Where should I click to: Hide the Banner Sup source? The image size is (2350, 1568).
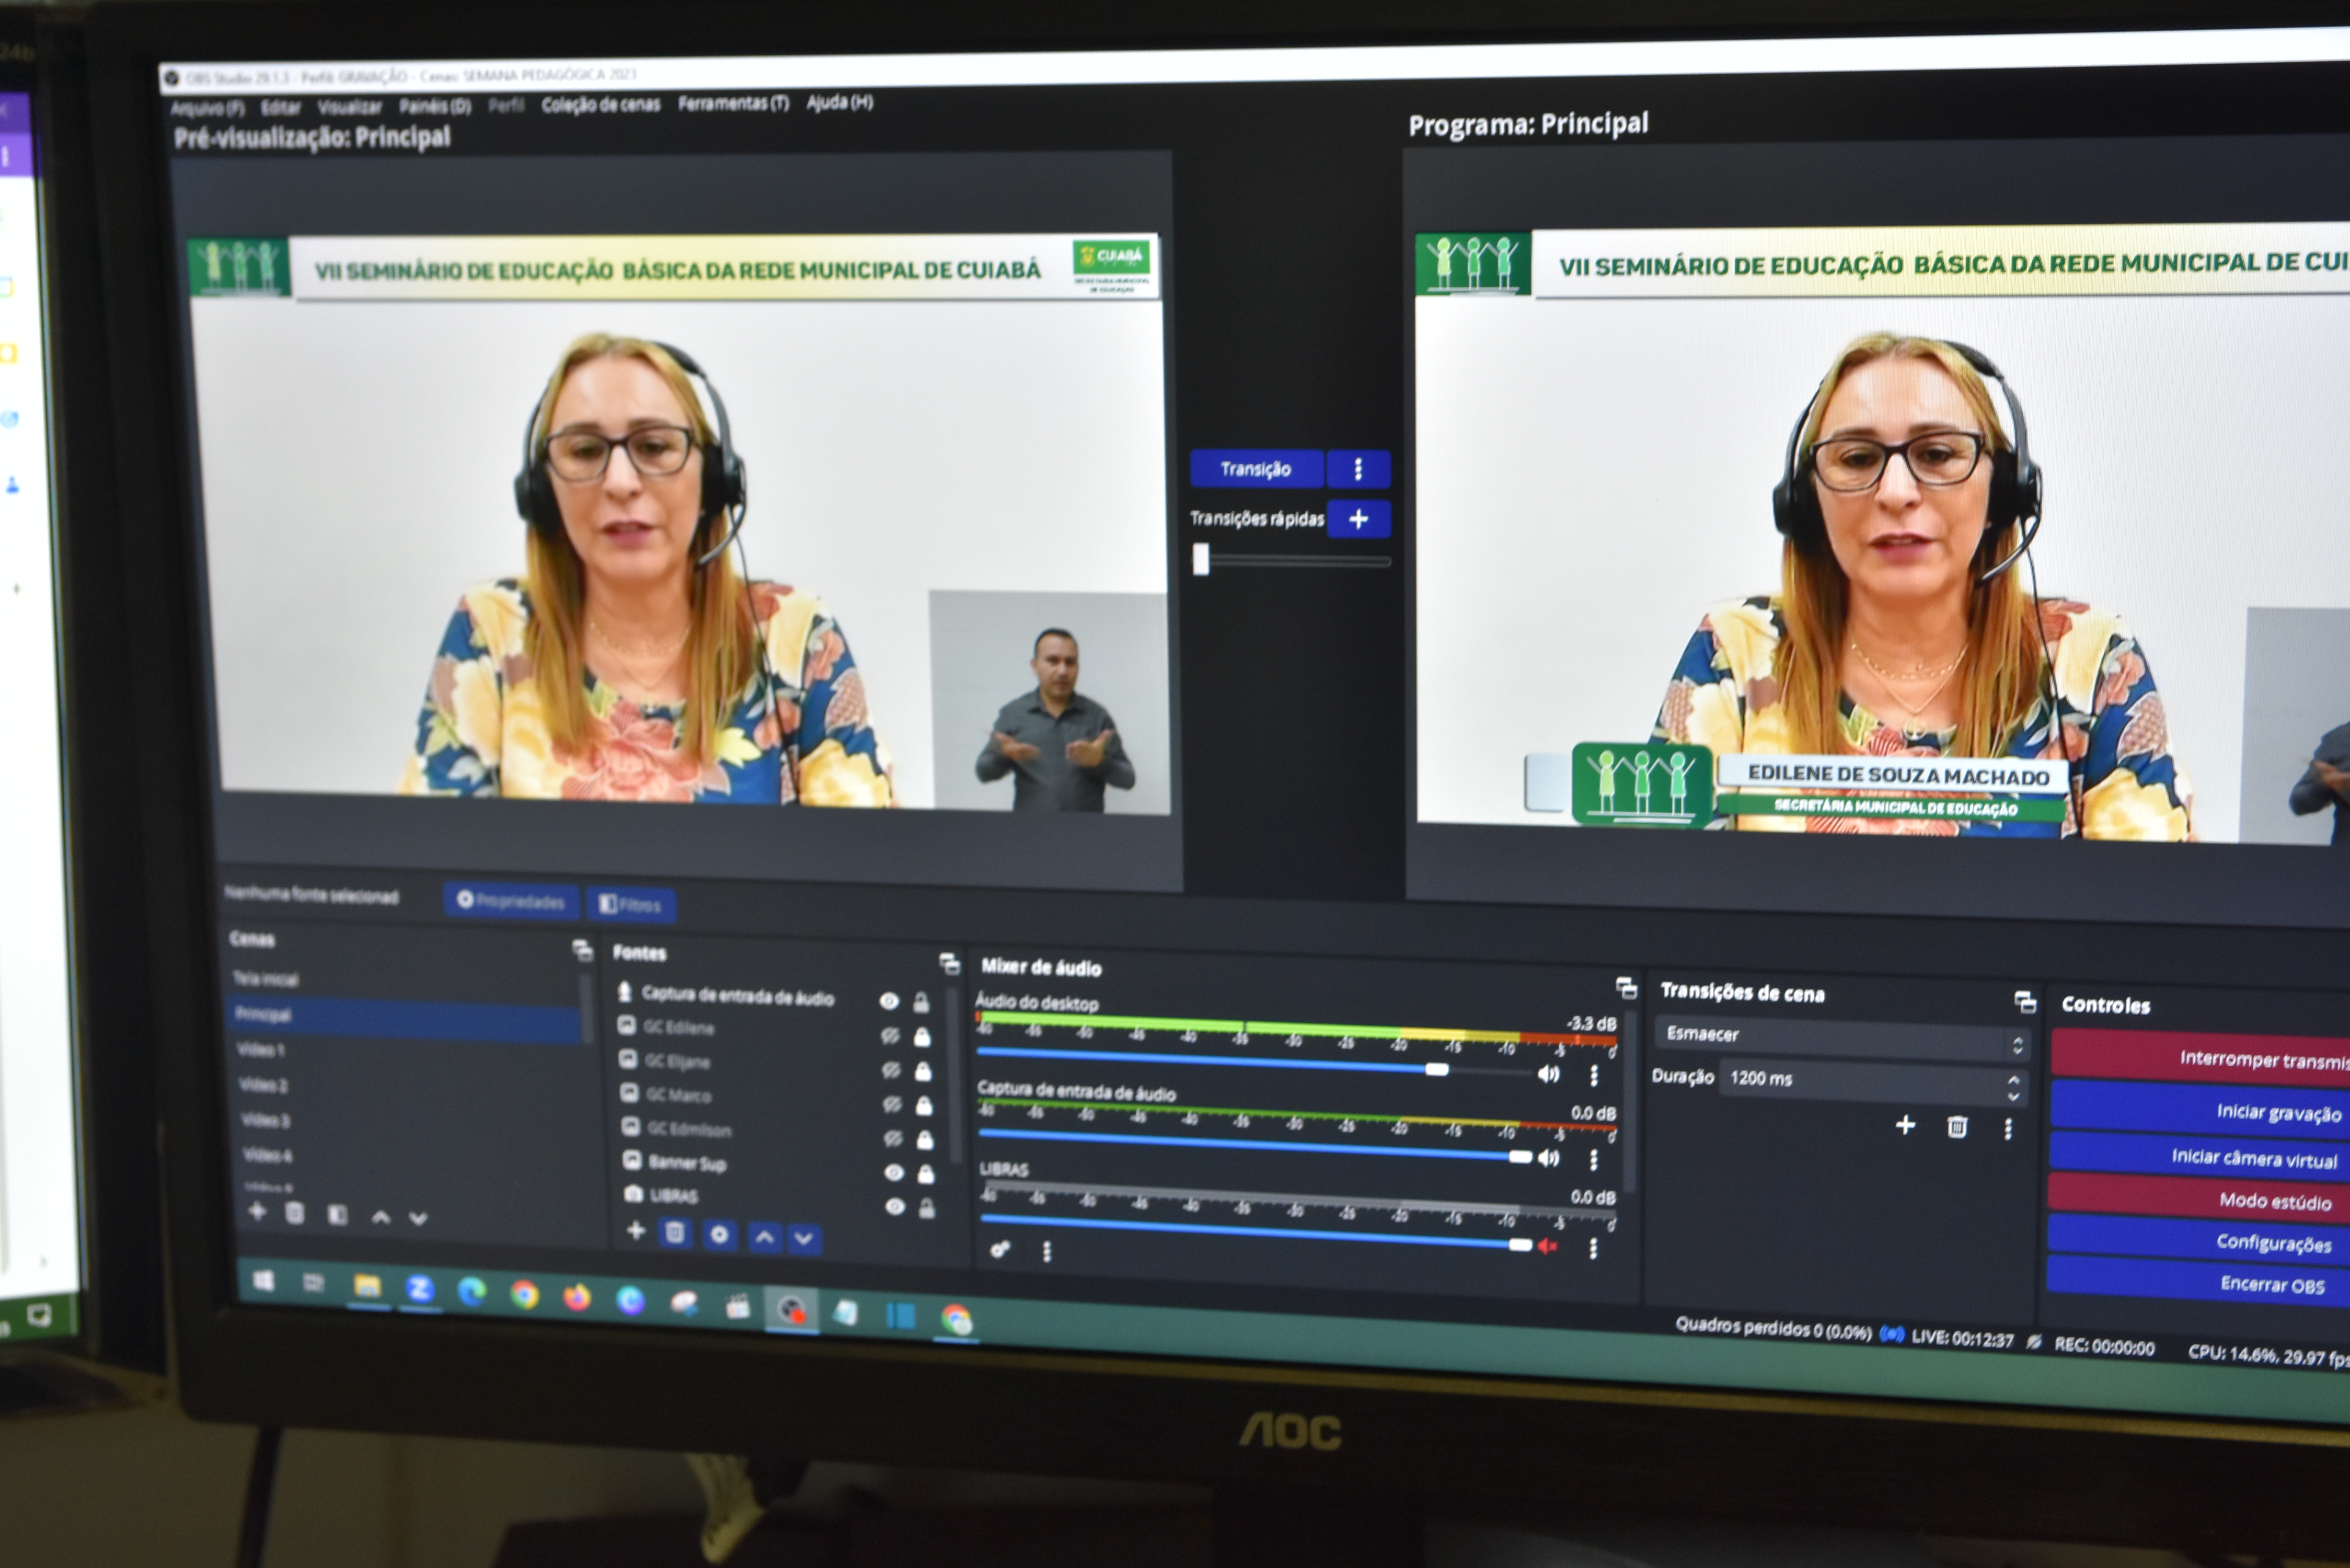(894, 1172)
